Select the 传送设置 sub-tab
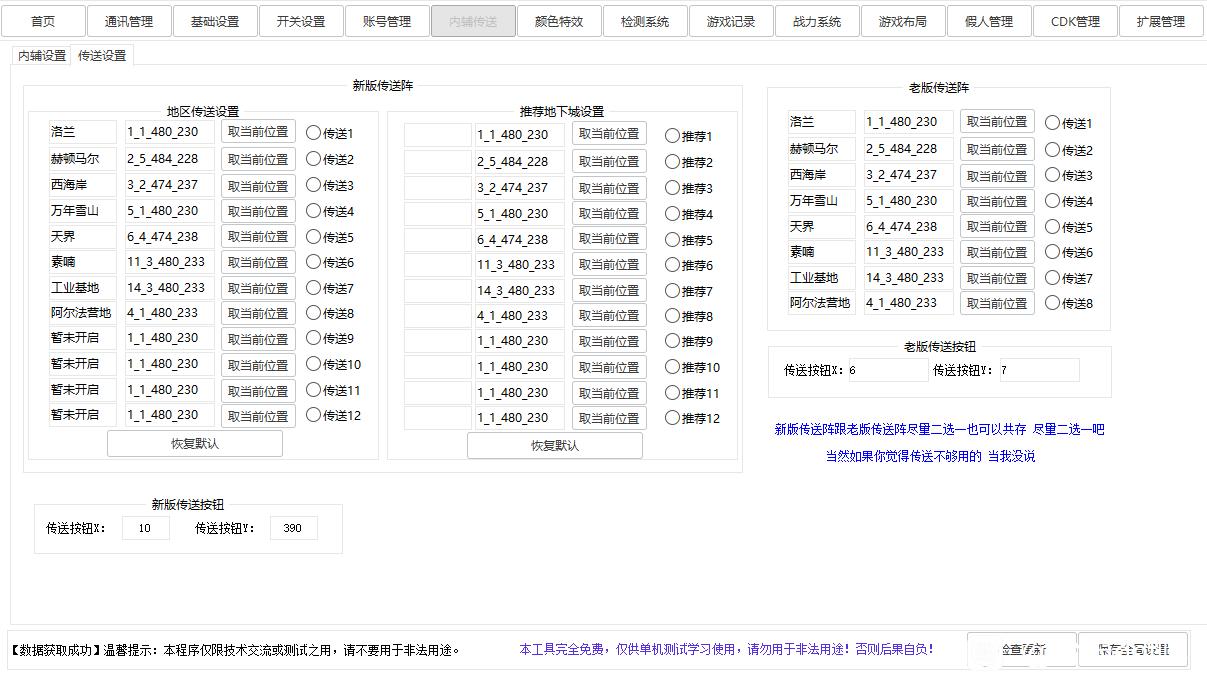Image resolution: width=1207 pixels, height=685 pixels. (x=102, y=56)
